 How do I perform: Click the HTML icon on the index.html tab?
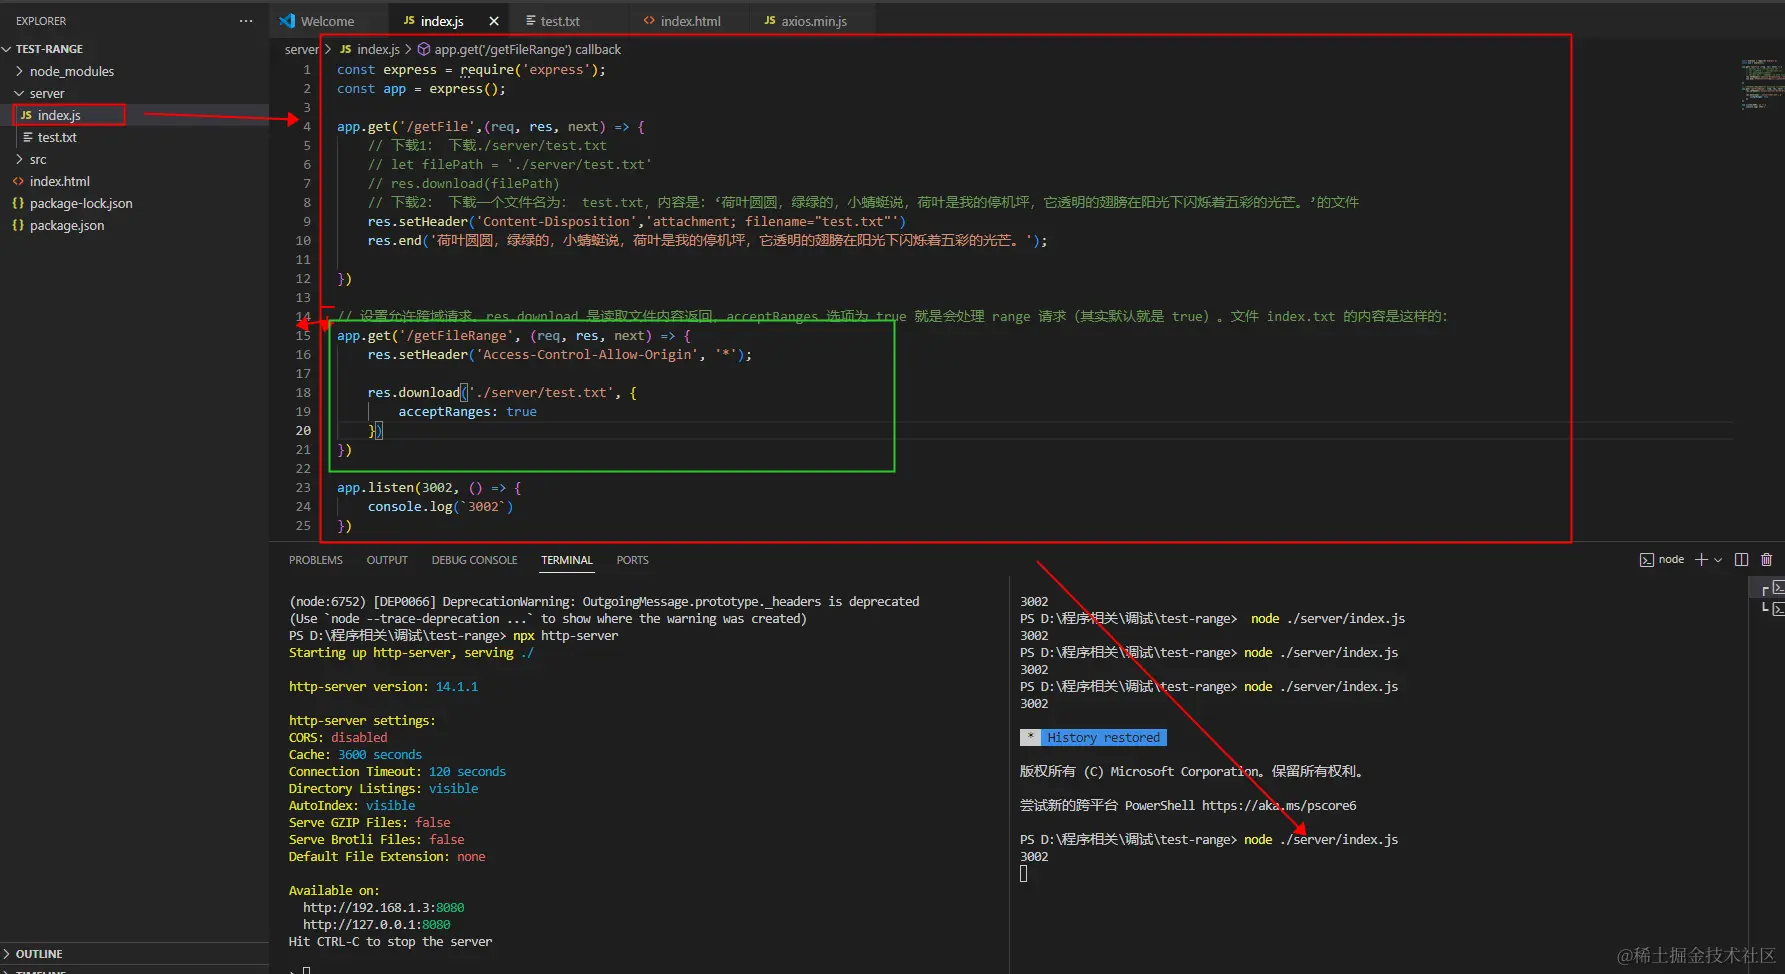649,20
